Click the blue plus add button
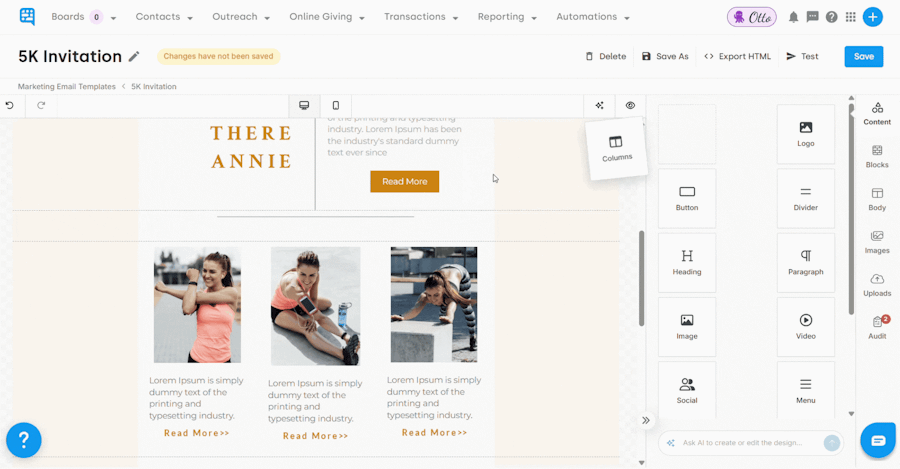The height and width of the screenshot is (469, 900). (872, 17)
